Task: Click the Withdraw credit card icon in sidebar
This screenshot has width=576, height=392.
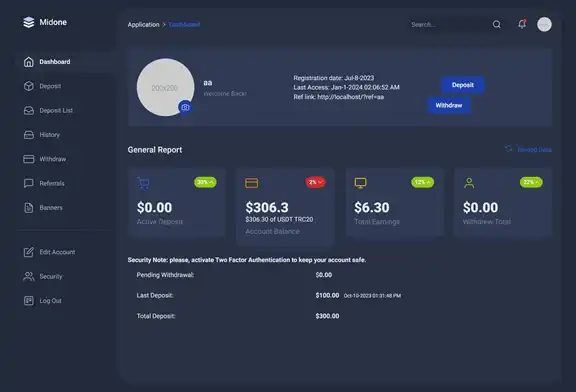Action: click(x=29, y=159)
